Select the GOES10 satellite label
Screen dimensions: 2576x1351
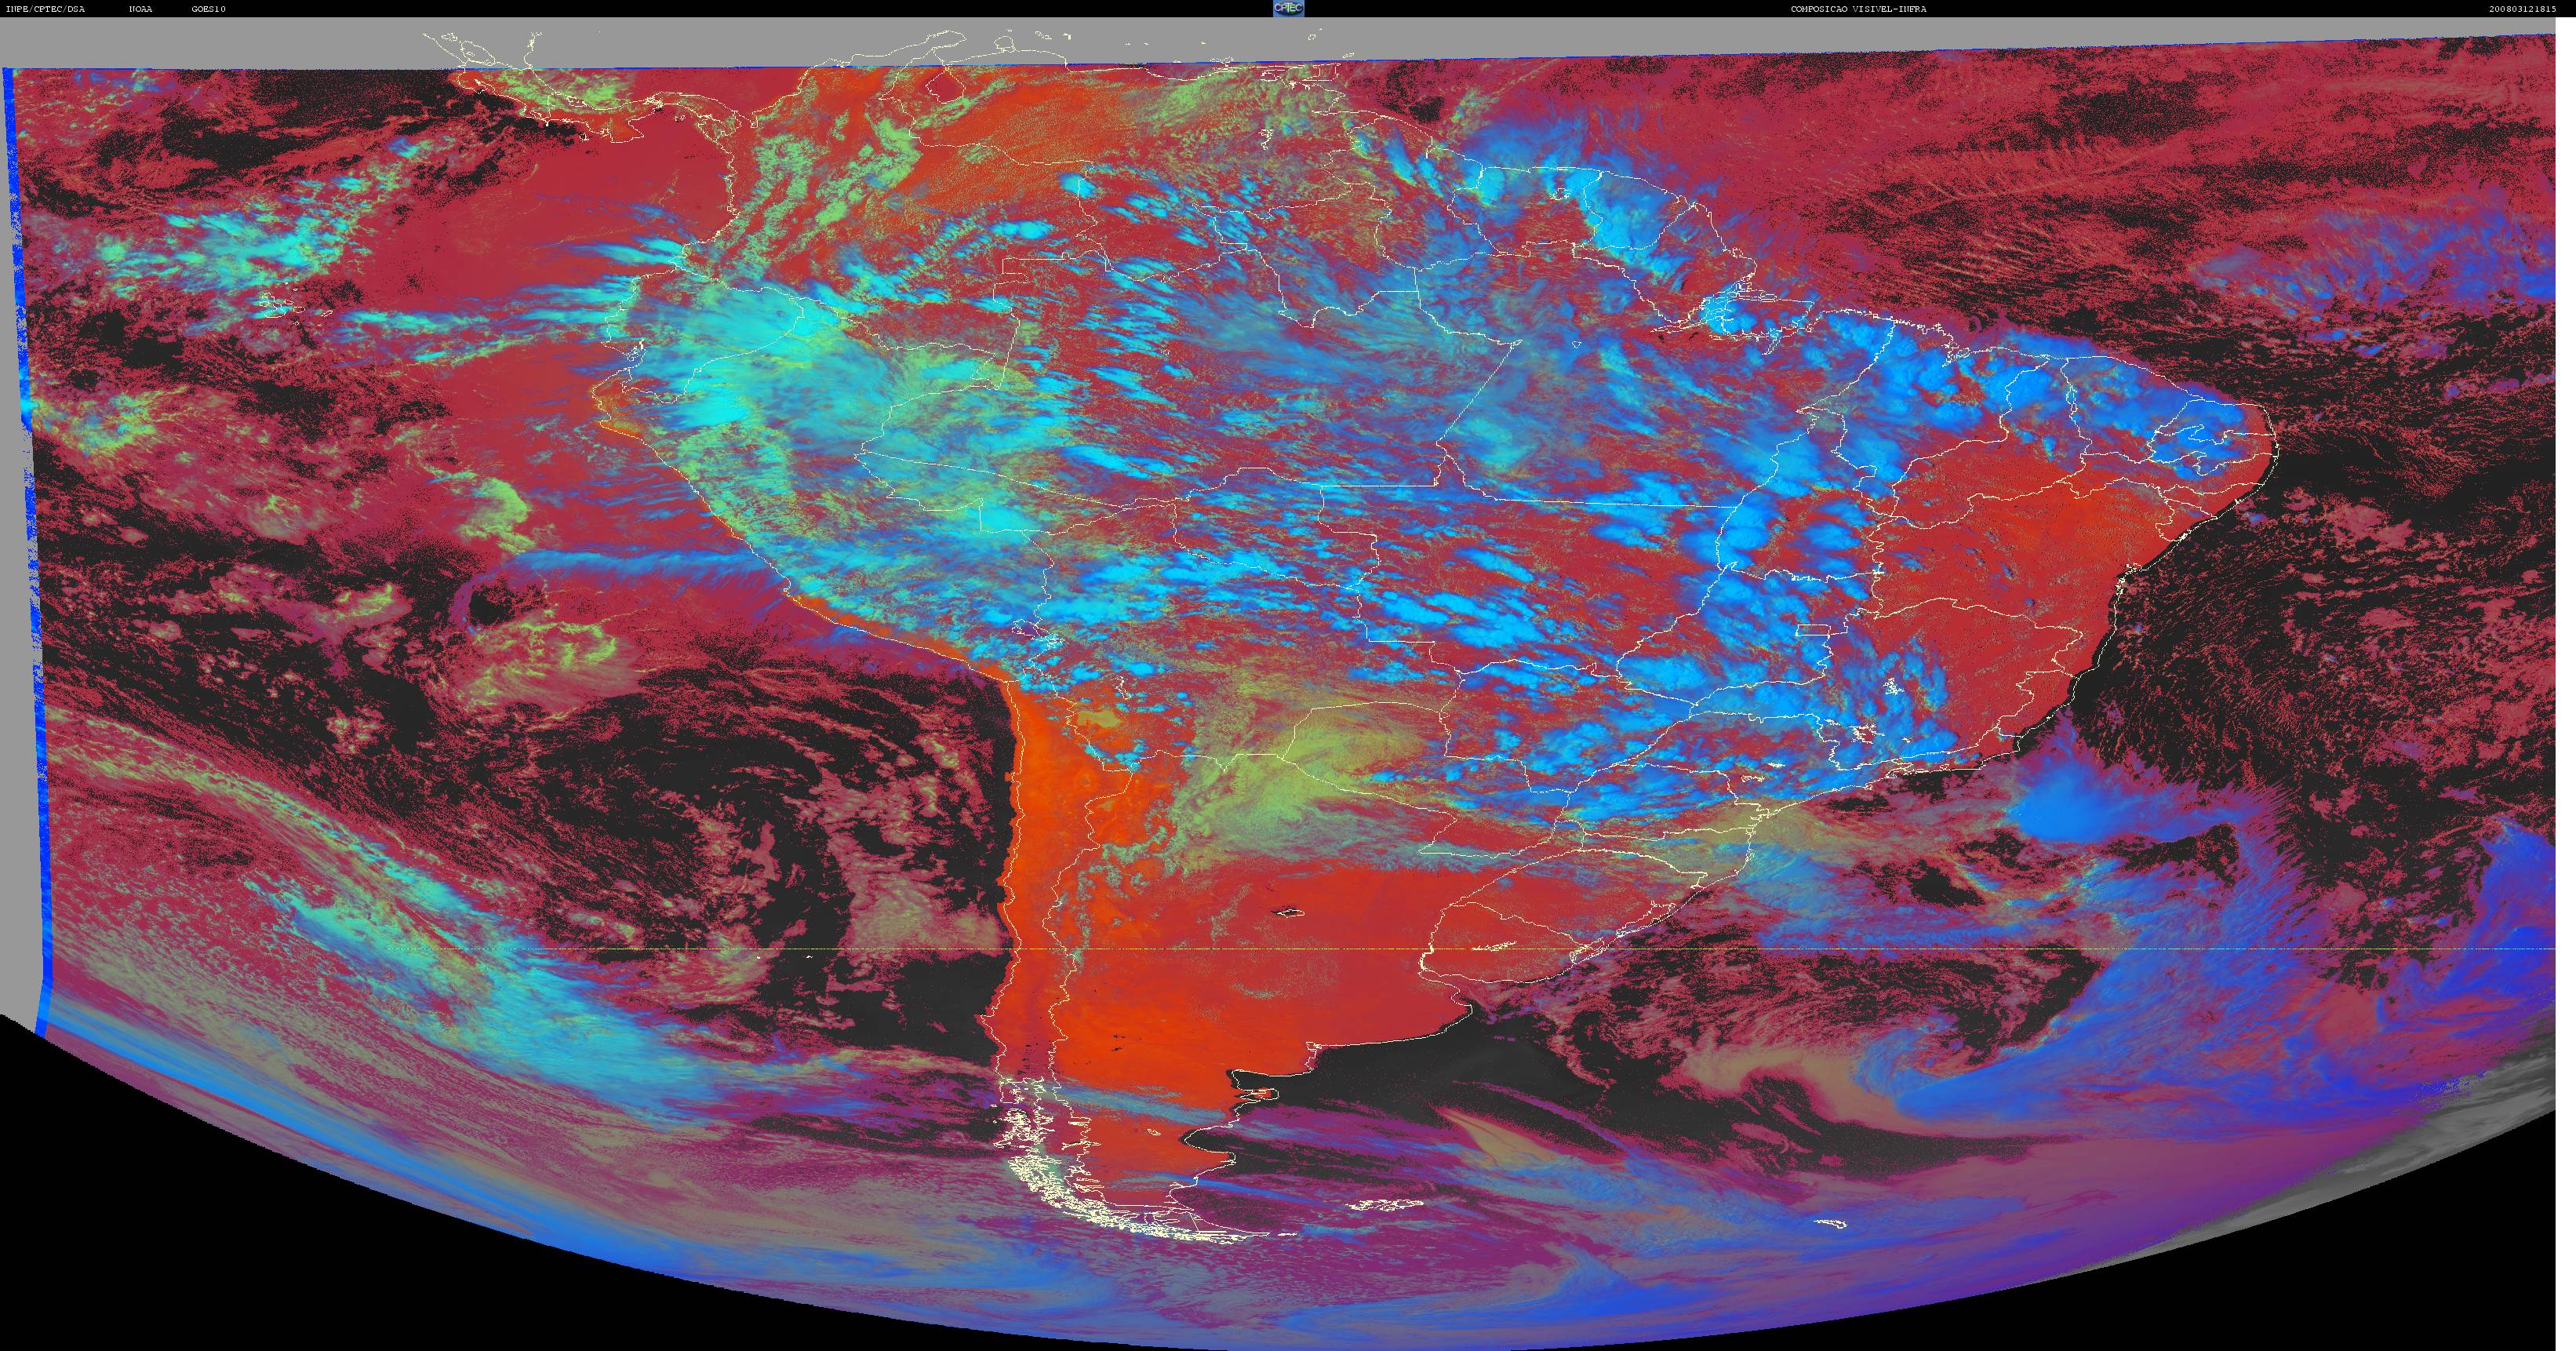click(209, 9)
